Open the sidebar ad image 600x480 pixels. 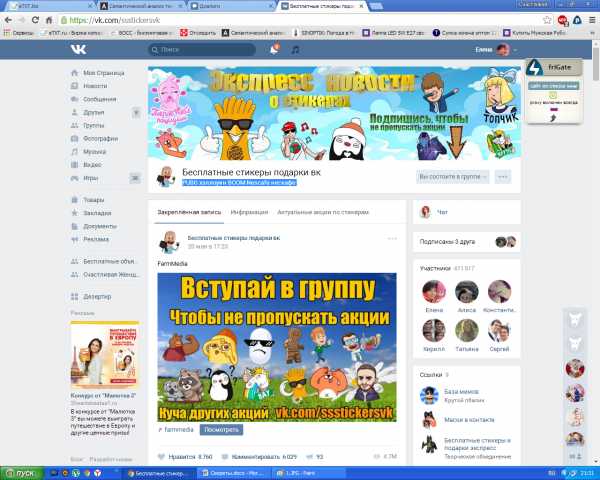pos(104,354)
